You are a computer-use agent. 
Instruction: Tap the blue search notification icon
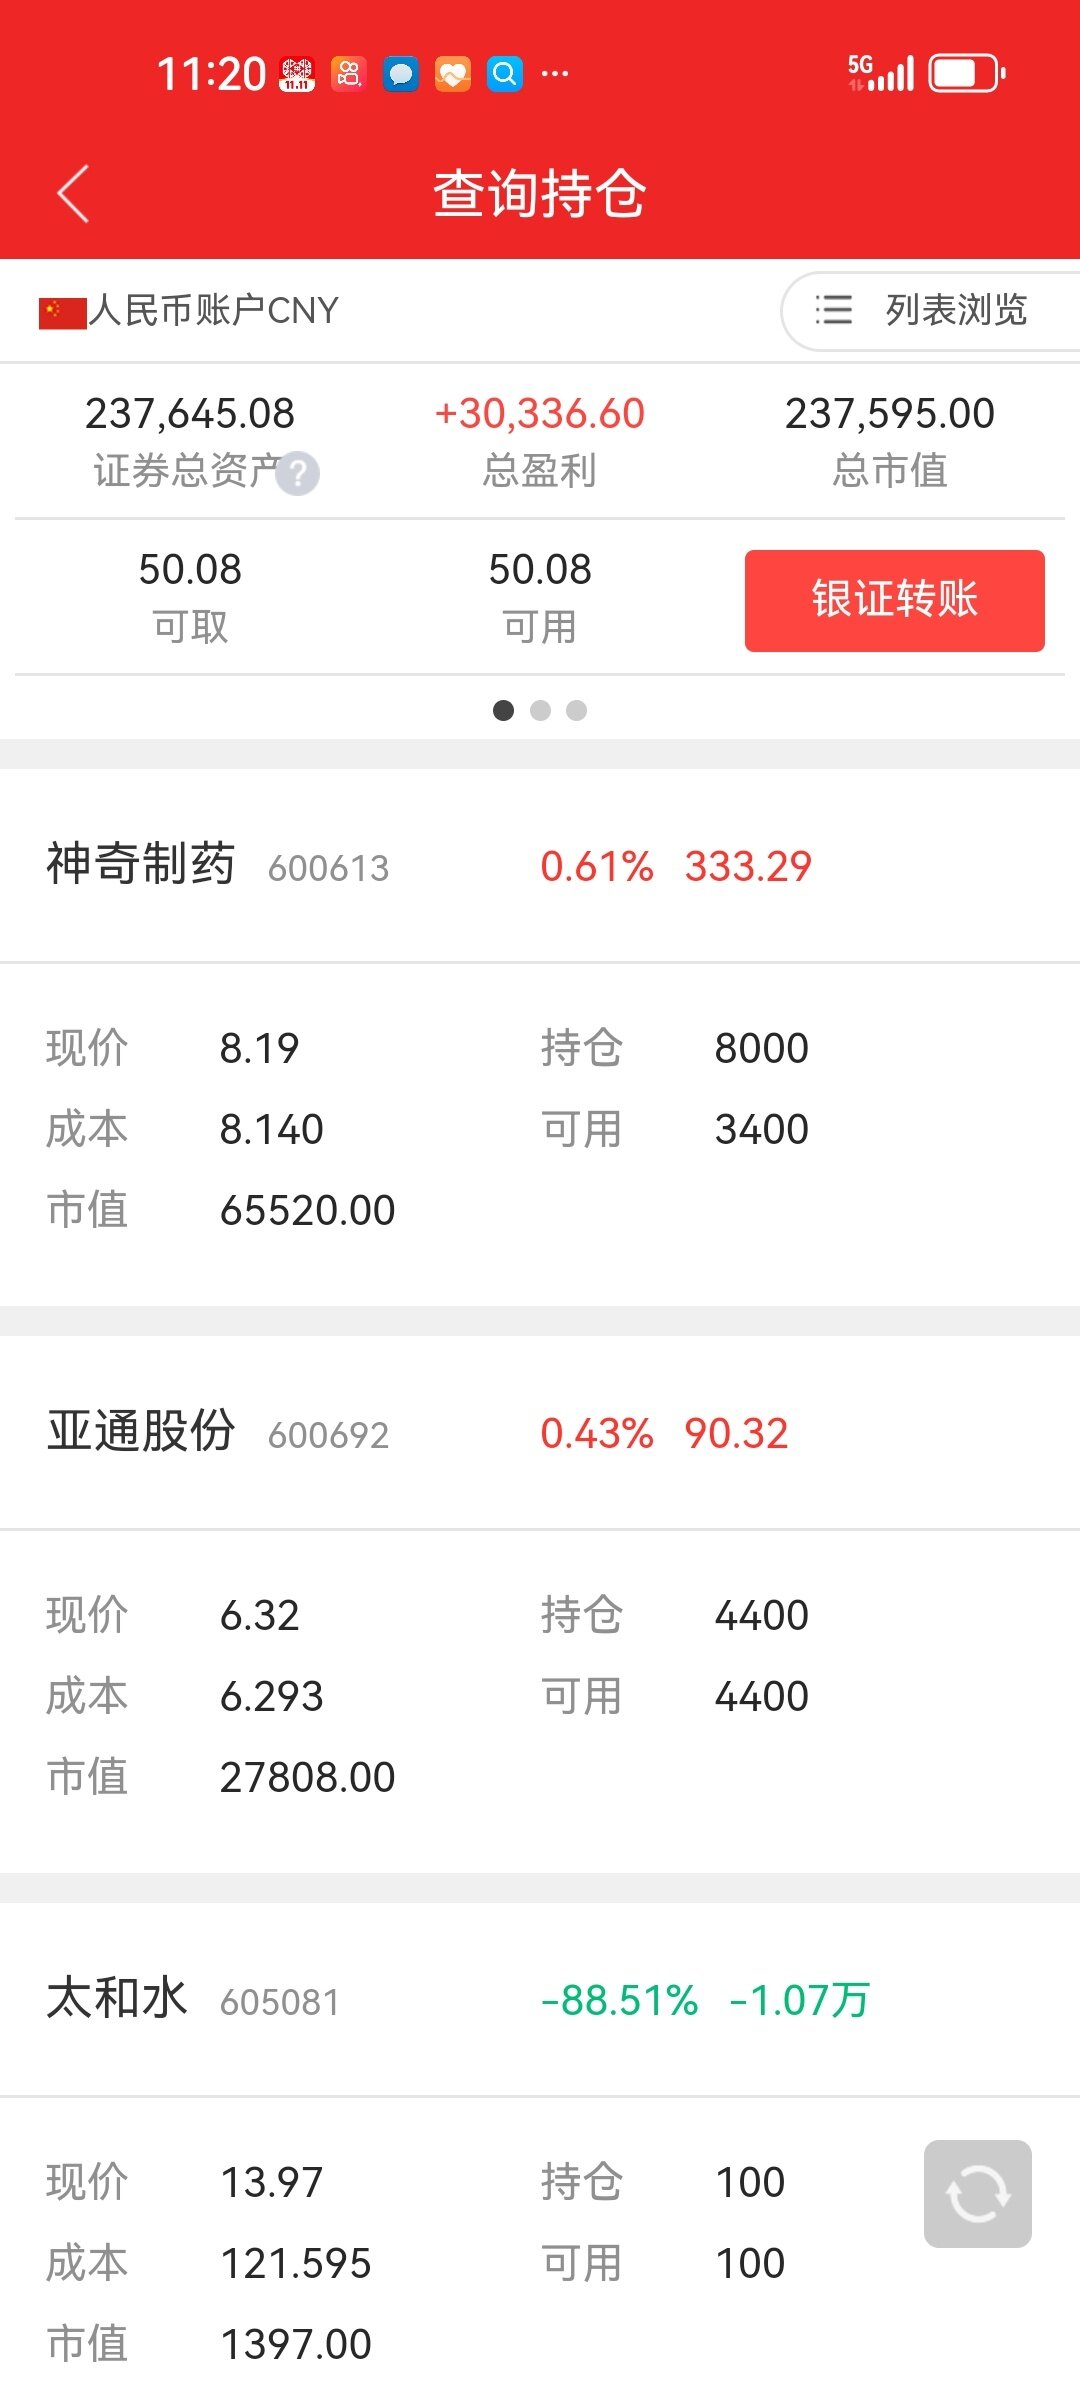point(505,74)
